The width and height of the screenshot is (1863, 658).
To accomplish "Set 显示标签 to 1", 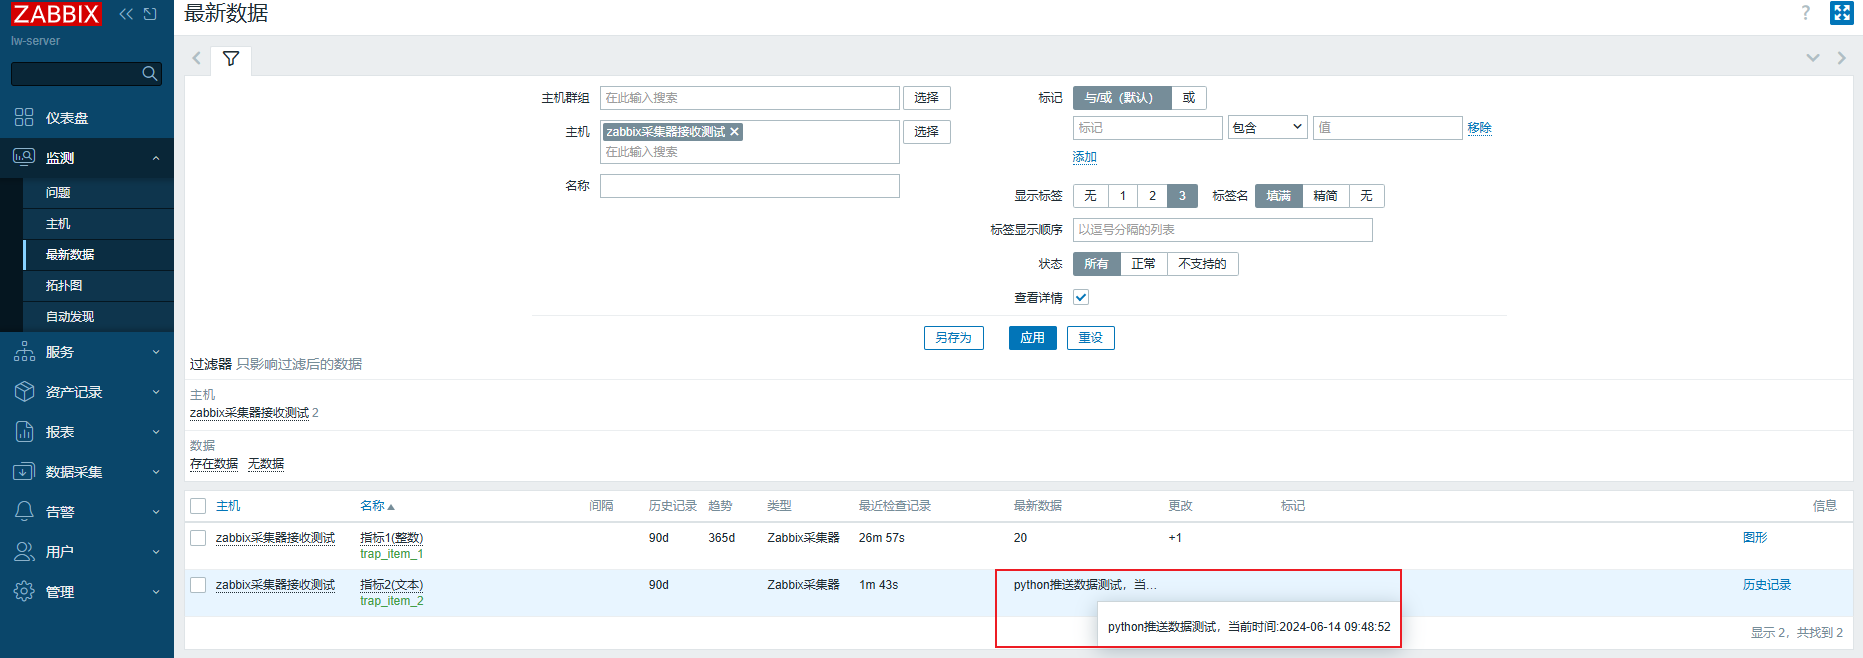I will 1123,196.
